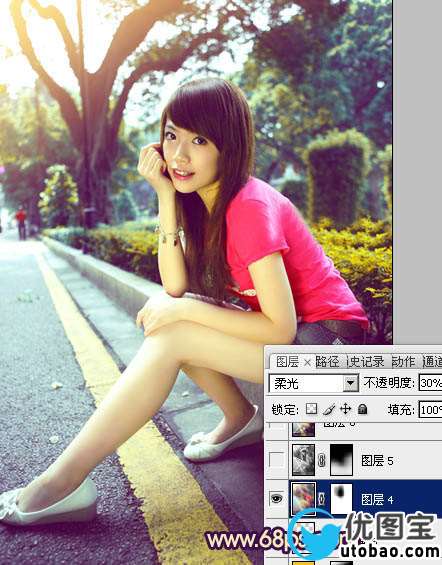Click the 不透明度 opacity field
This screenshot has width=442, height=565.
[x=430, y=383]
